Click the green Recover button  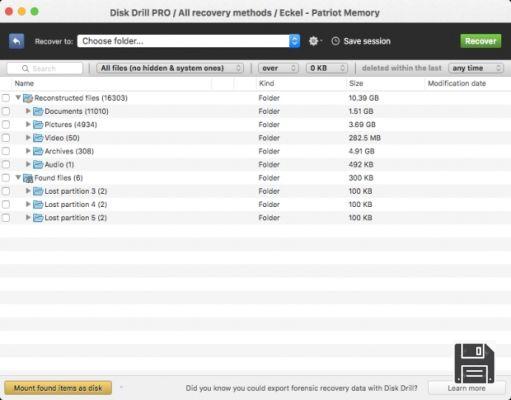pos(481,41)
